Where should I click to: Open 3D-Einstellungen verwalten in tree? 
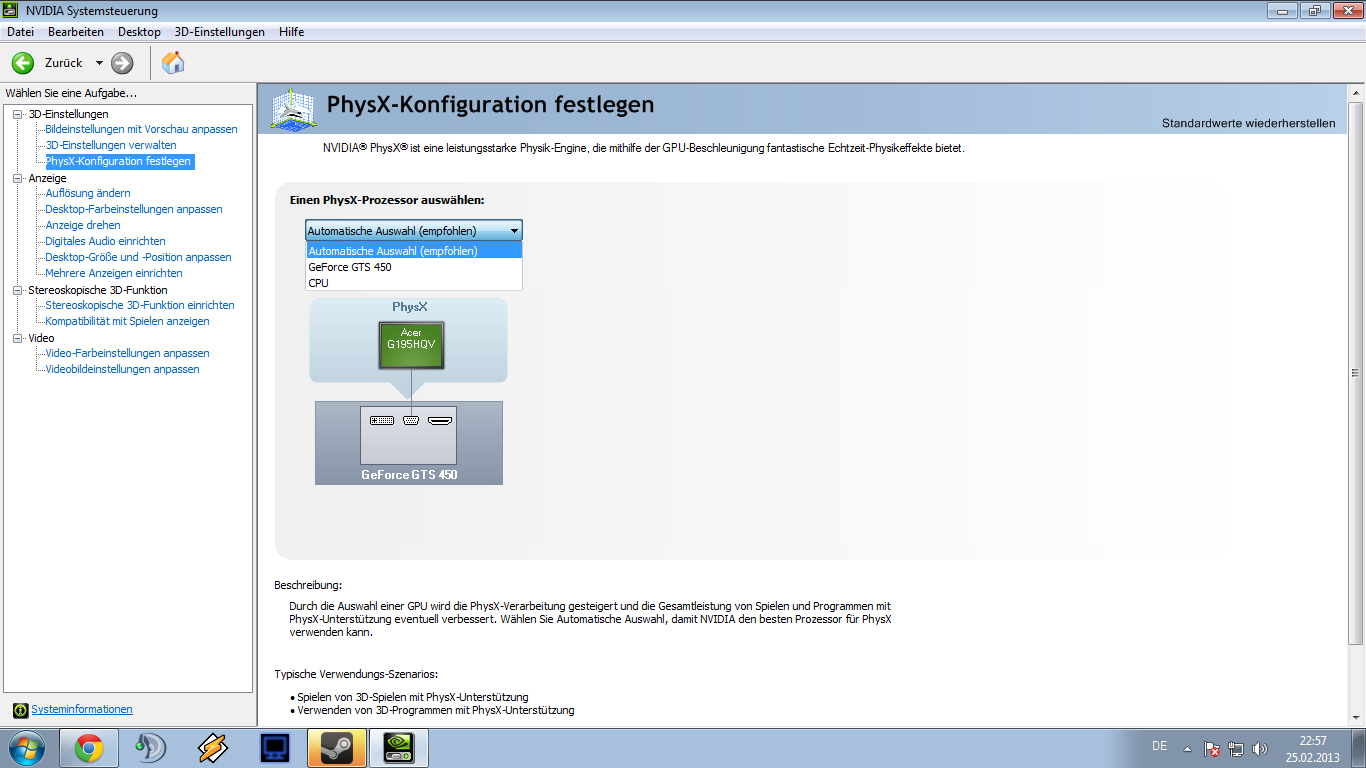coord(111,145)
